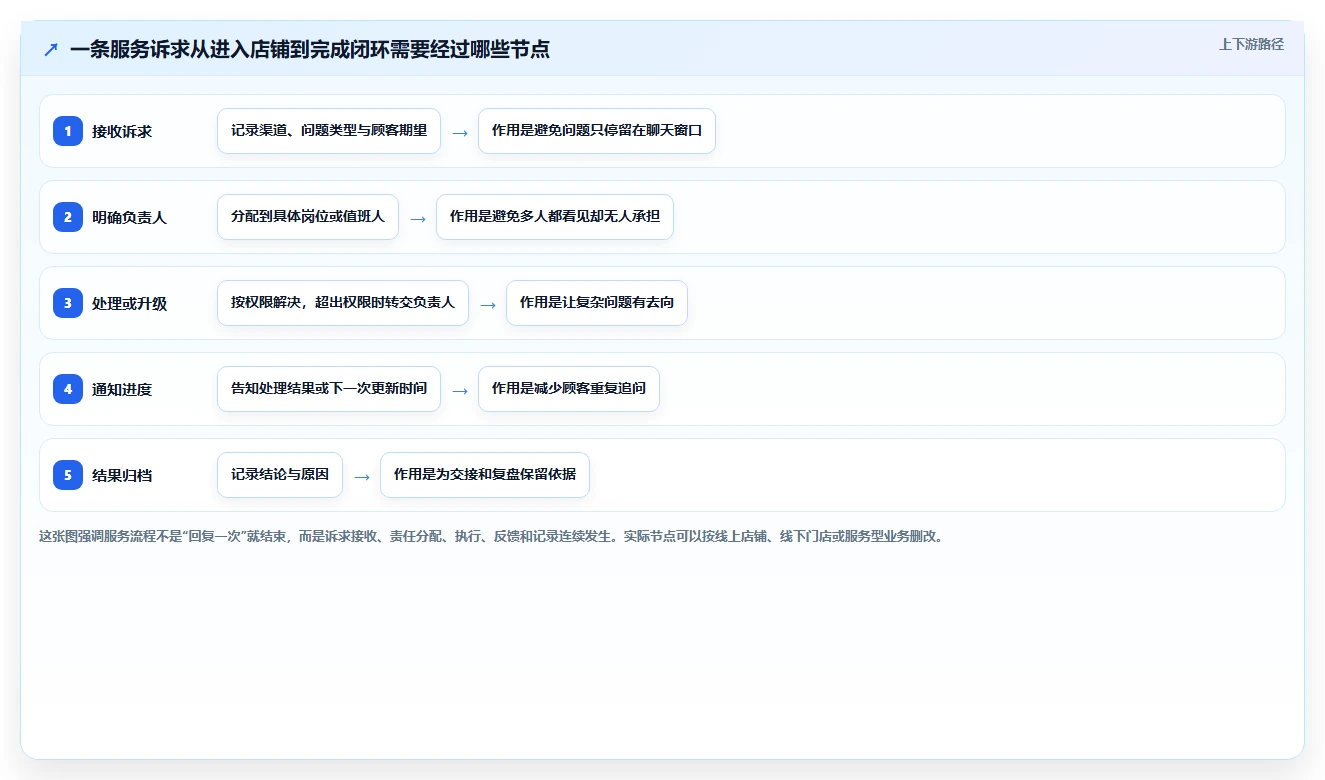Select step badge 2 for 明确负责人
The height and width of the screenshot is (780, 1325).
(68, 217)
